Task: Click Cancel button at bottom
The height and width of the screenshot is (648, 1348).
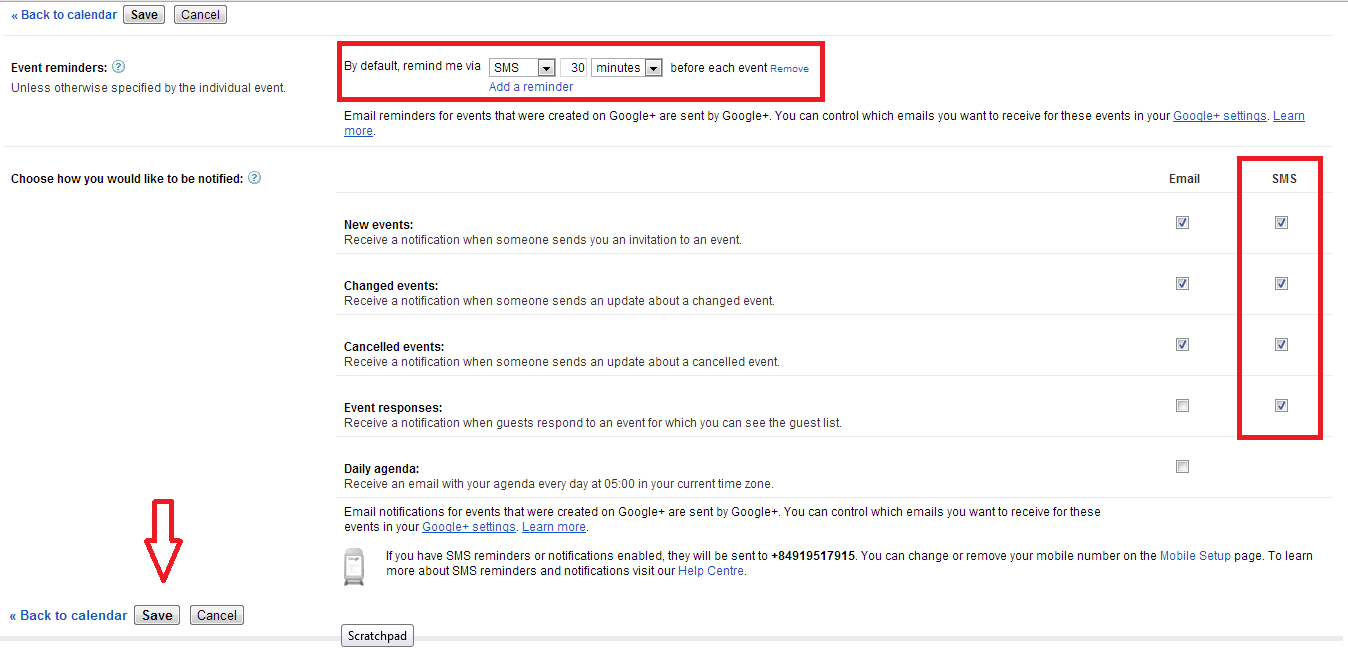Action: [x=217, y=616]
